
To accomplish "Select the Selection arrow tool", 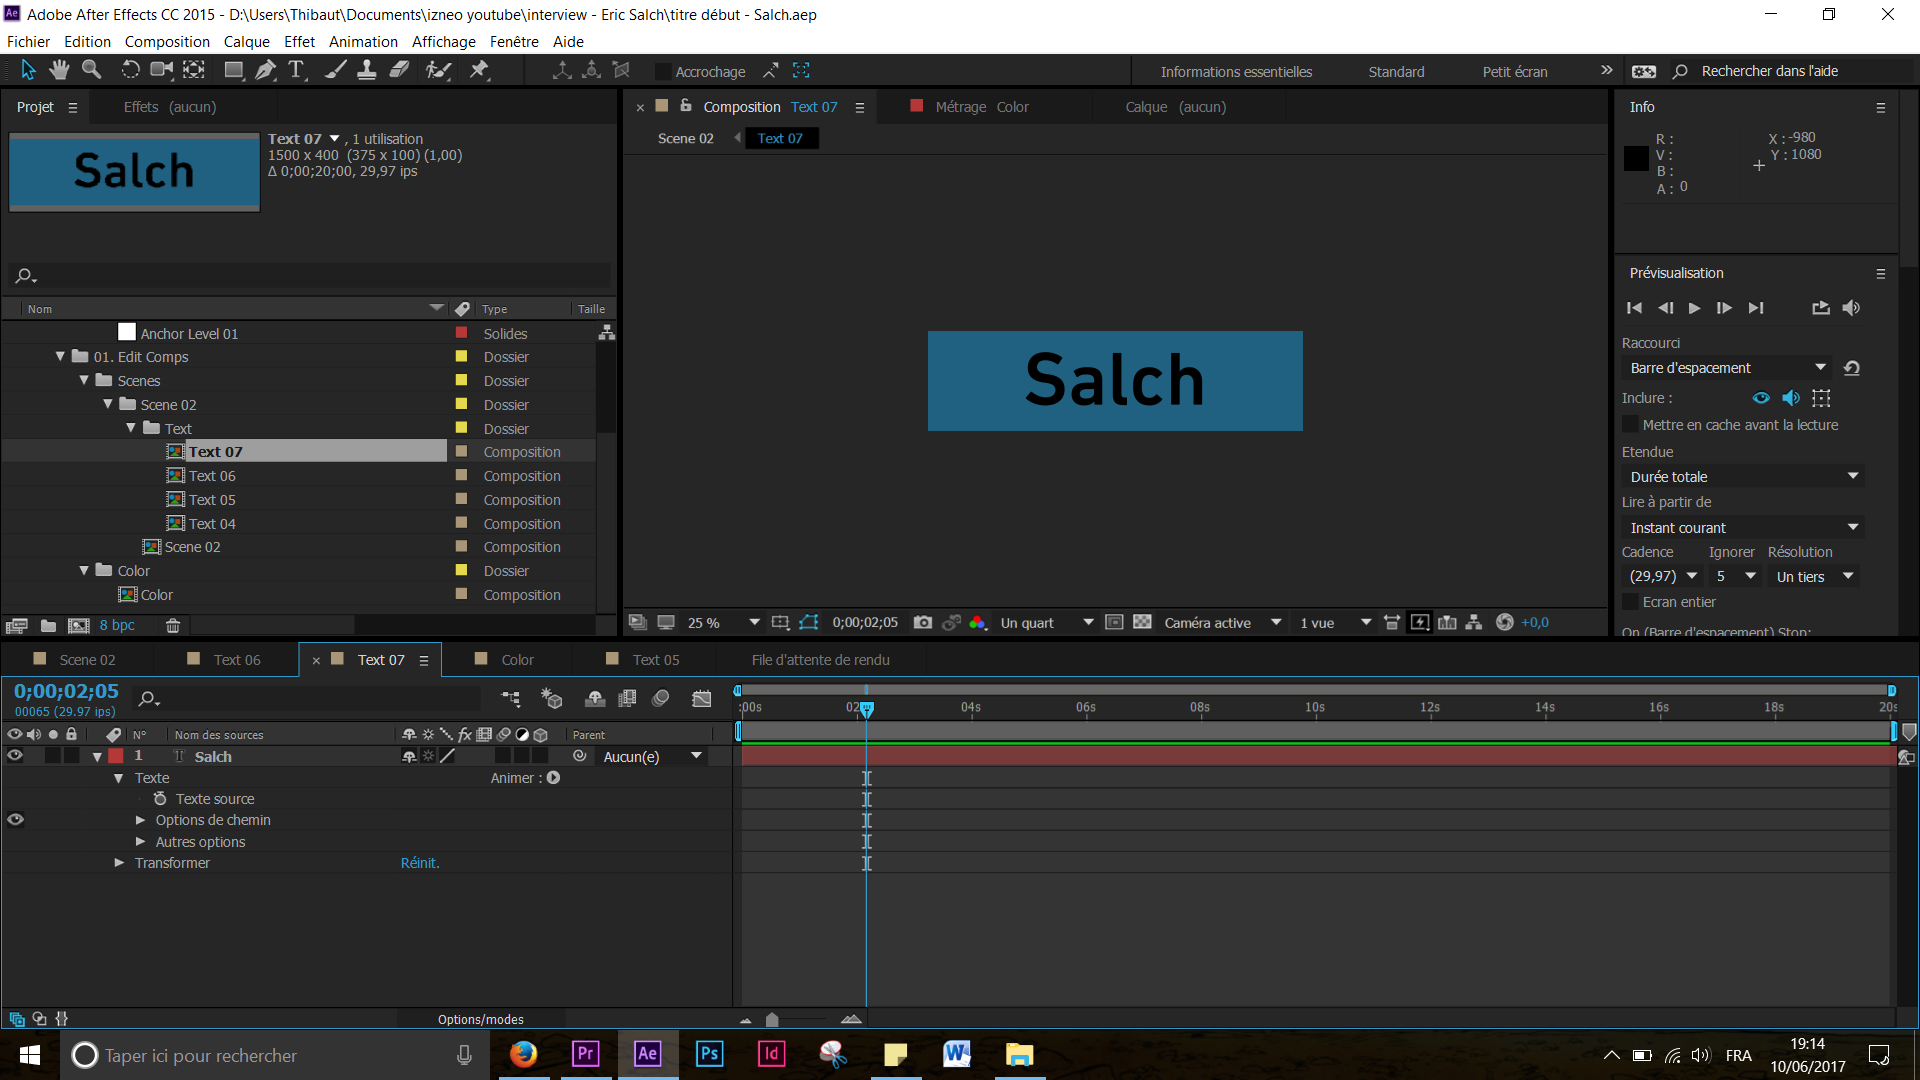I will 28,70.
